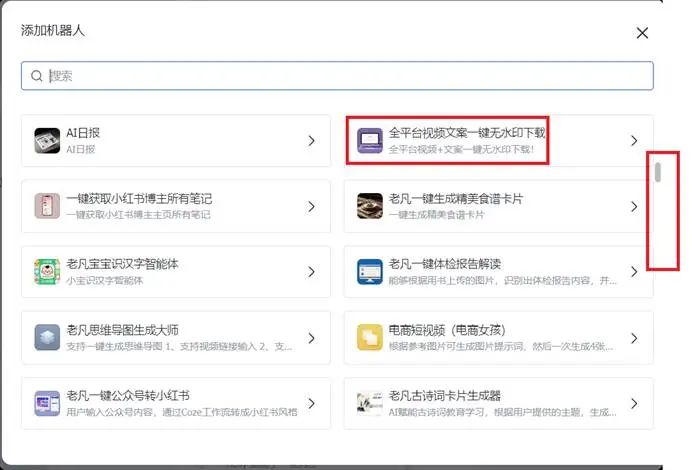Click description 小宝识汉字智能体
The image size is (692, 470).
[x=105, y=281]
